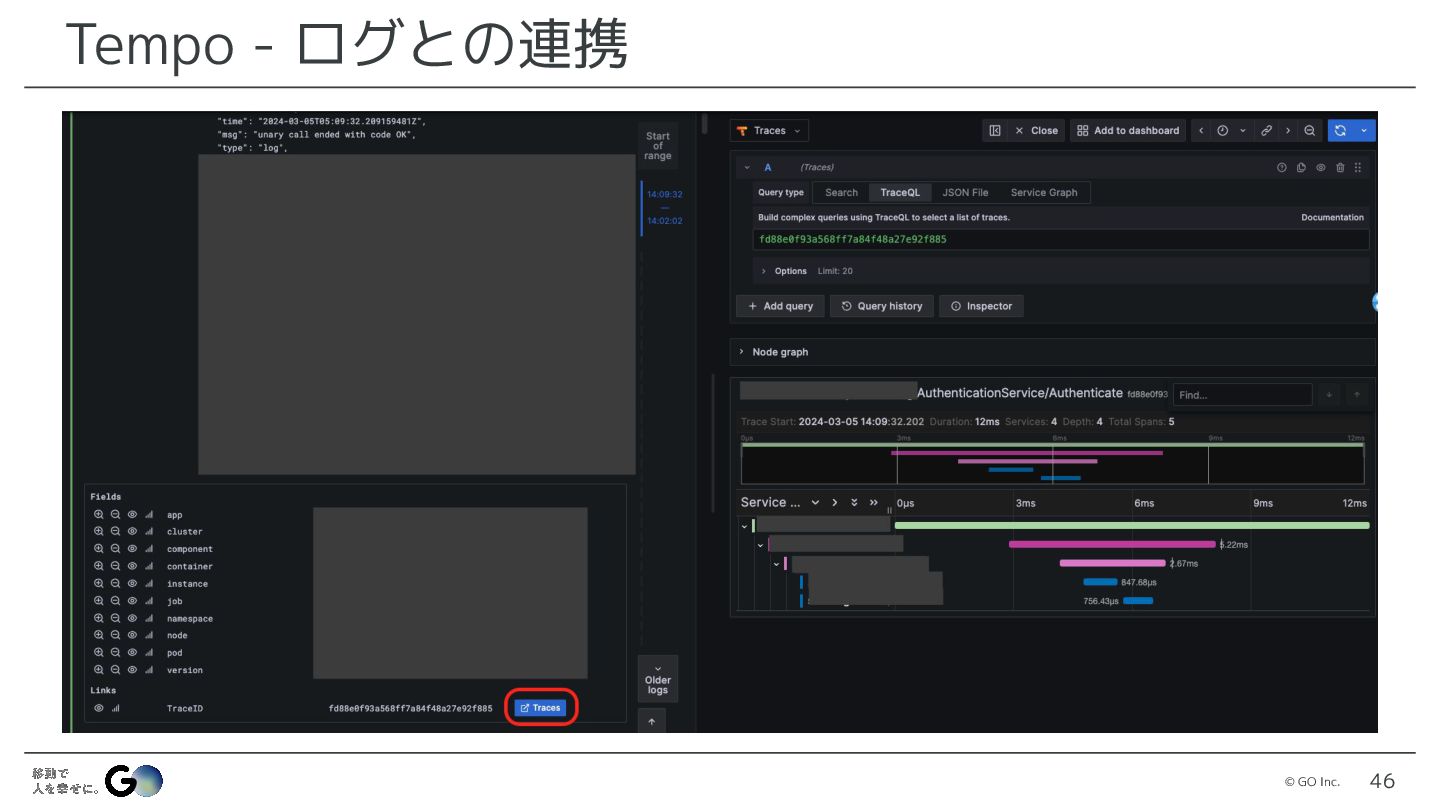The image size is (1440, 810).
Task: Copy the shortened link with the chain icon
Action: (x=1266, y=131)
